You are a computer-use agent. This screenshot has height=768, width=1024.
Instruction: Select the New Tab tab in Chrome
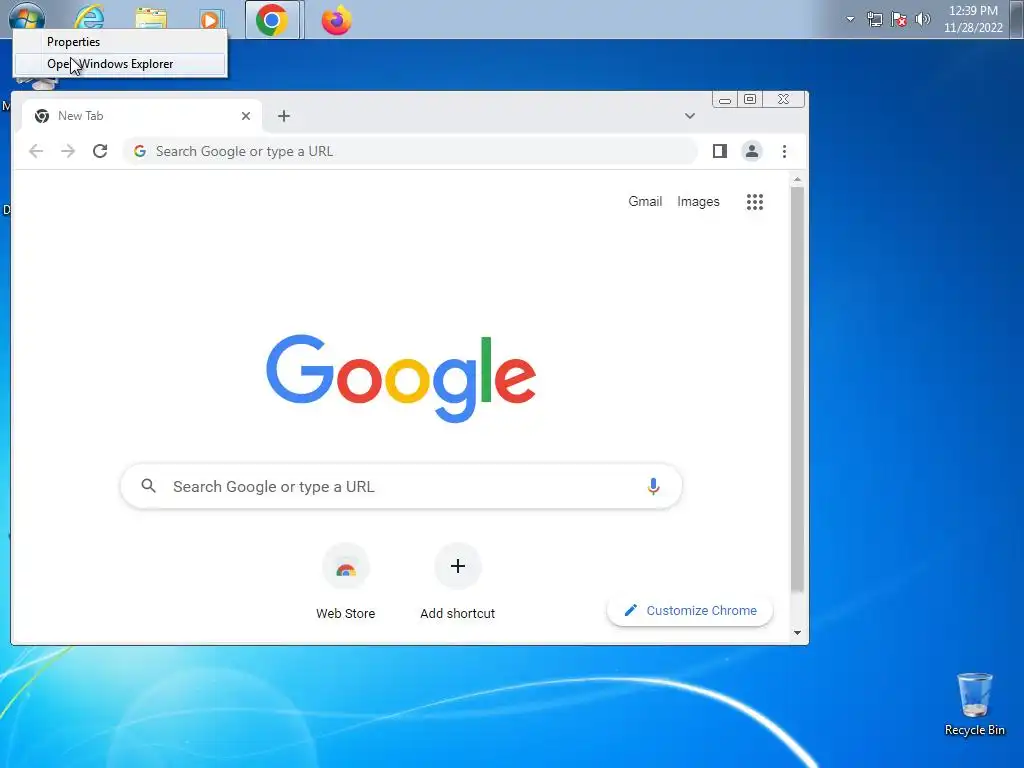point(142,116)
